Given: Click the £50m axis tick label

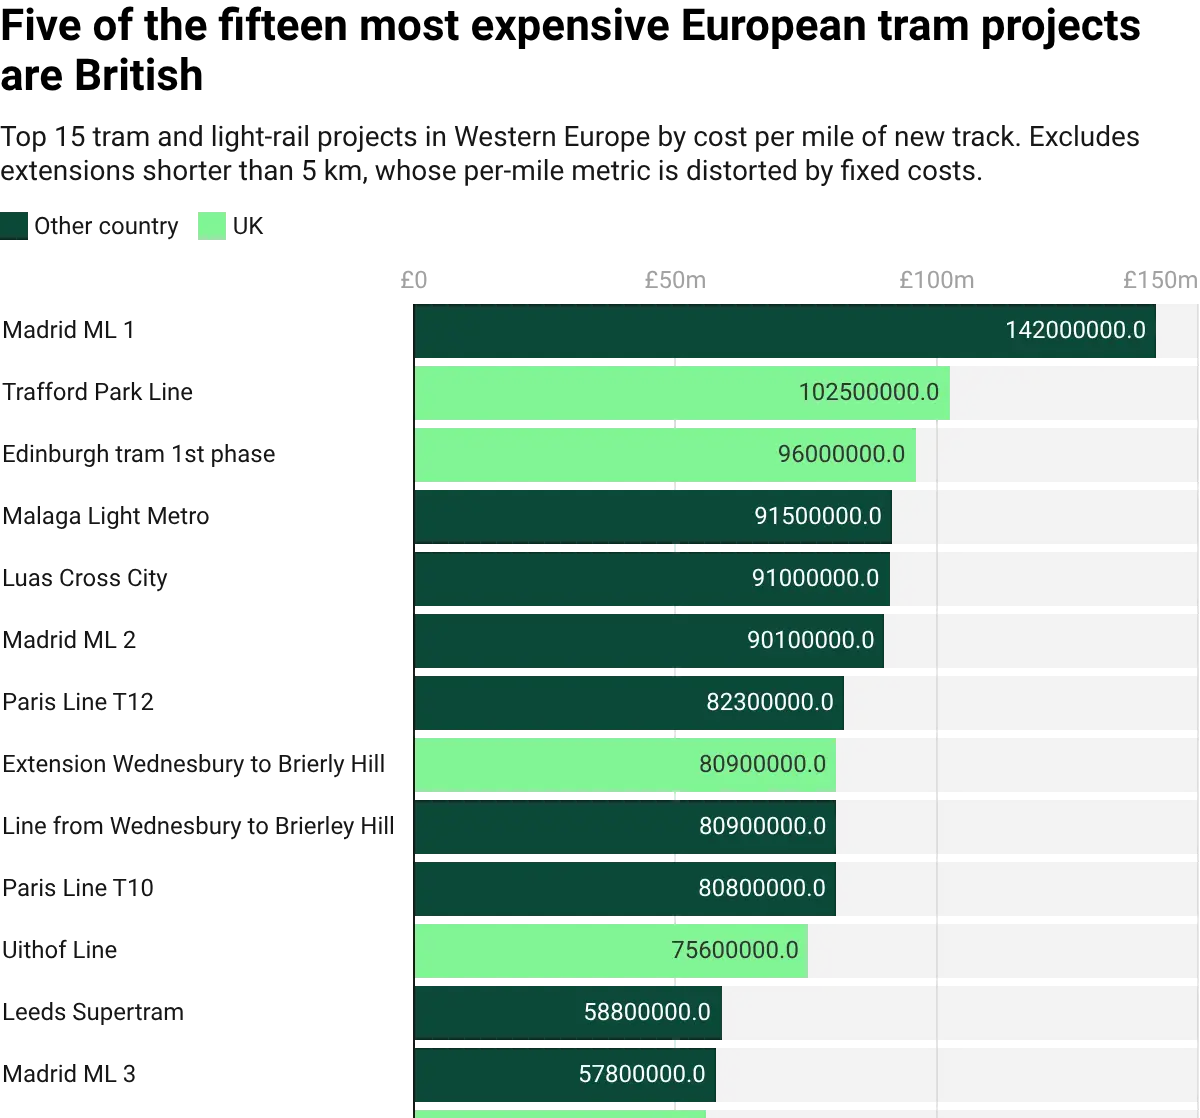Looking at the screenshot, I should [675, 280].
